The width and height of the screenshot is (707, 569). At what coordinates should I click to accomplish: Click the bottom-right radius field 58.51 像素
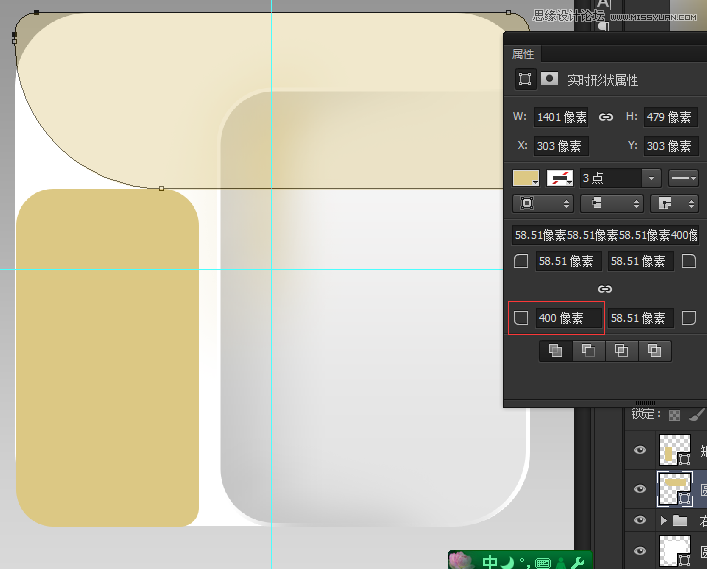click(x=640, y=318)
